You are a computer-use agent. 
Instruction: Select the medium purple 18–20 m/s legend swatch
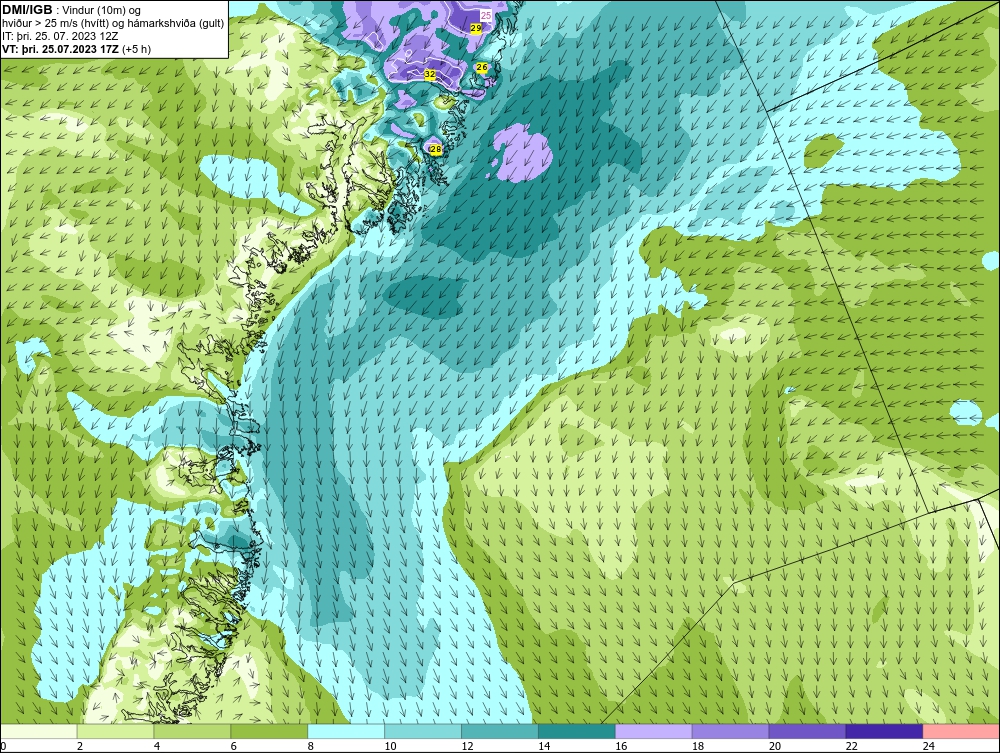click(x=730, y=731)
